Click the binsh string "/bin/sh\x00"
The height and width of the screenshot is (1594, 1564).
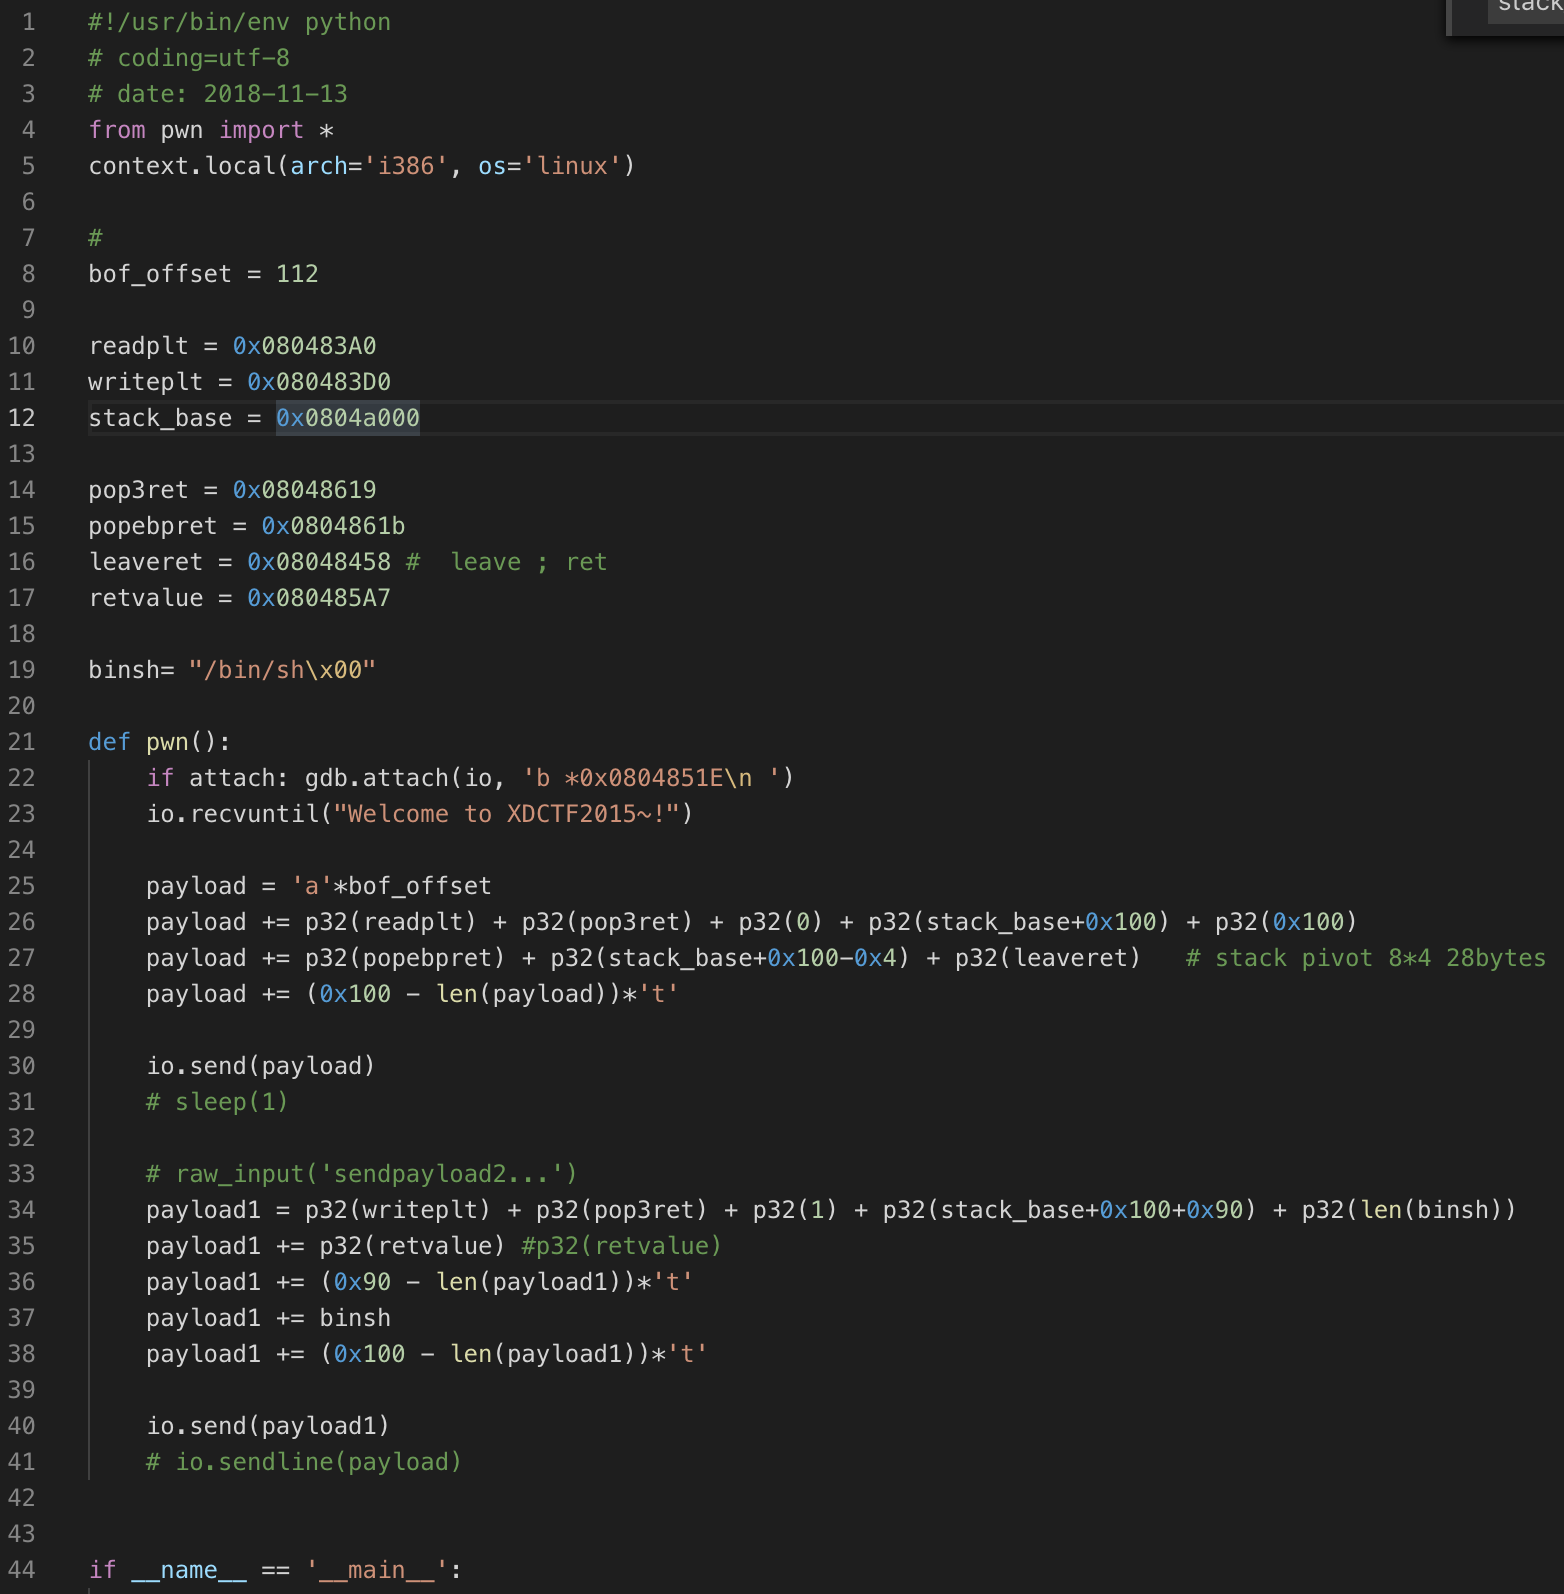(282, 670)
